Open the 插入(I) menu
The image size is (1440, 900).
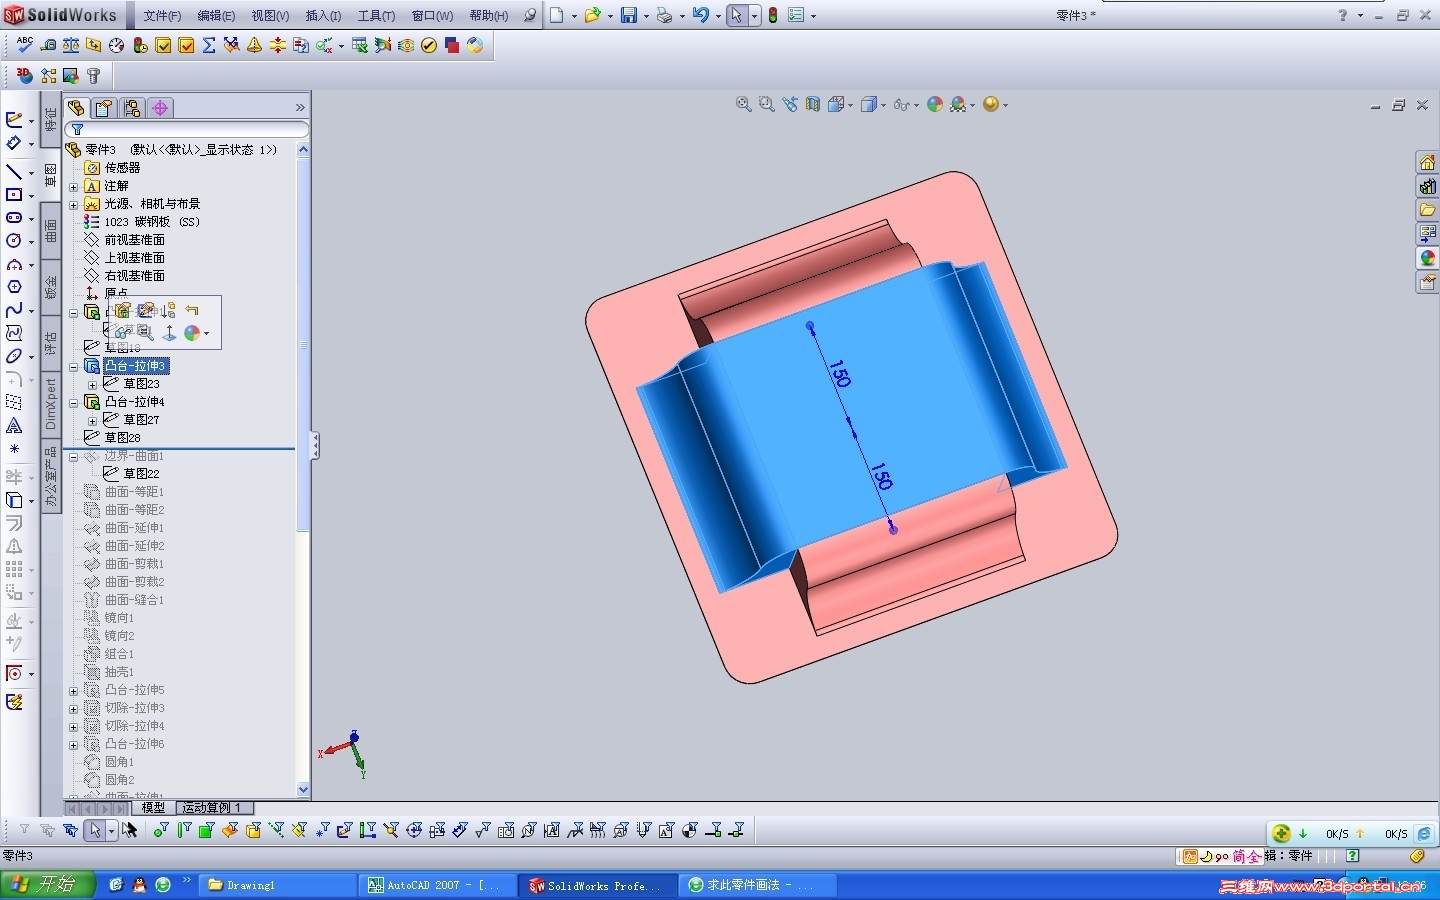pyautogui.click(x=323, y=15)
